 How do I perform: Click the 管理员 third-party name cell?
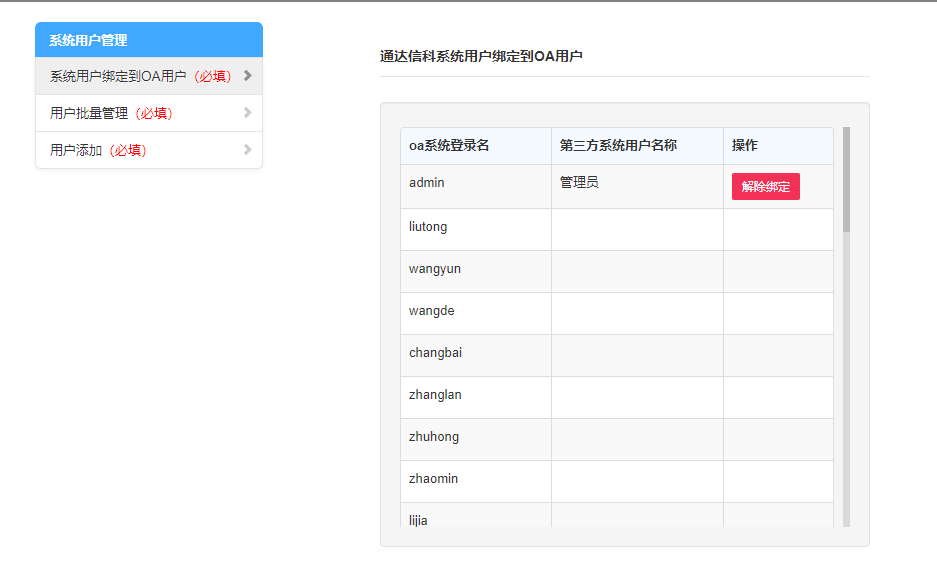point(579,183)
